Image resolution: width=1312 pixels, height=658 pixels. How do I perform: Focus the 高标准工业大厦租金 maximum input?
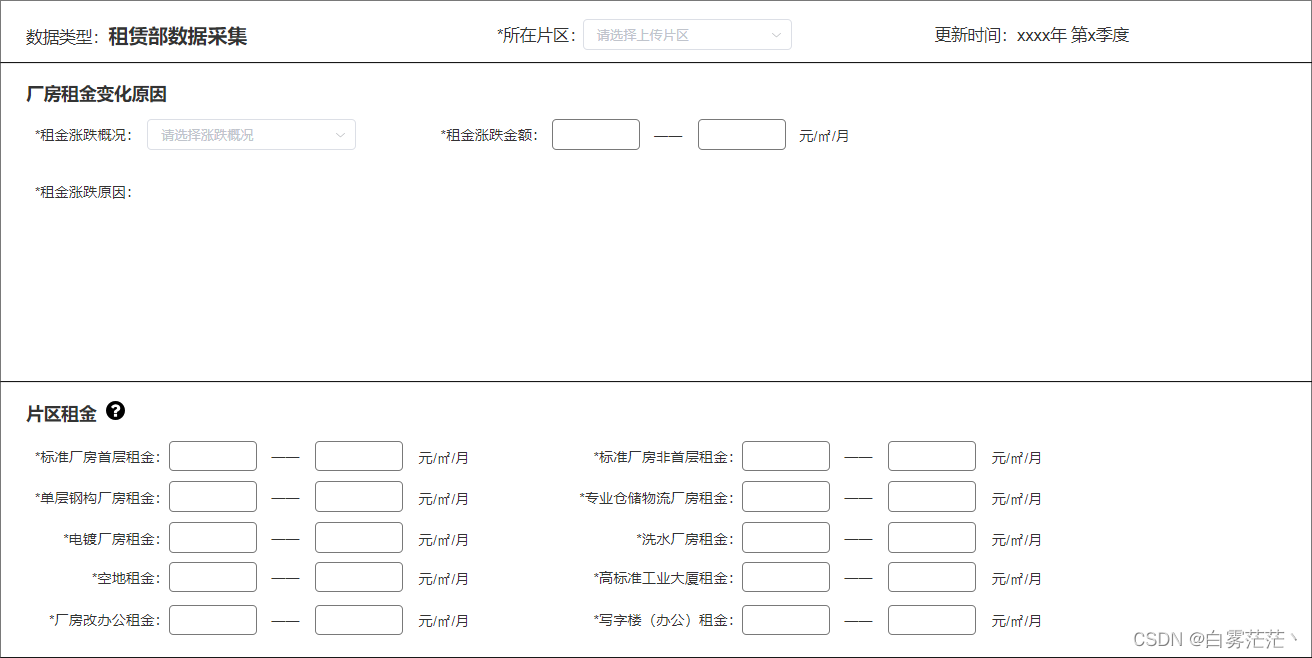click(x=932, y=577)
